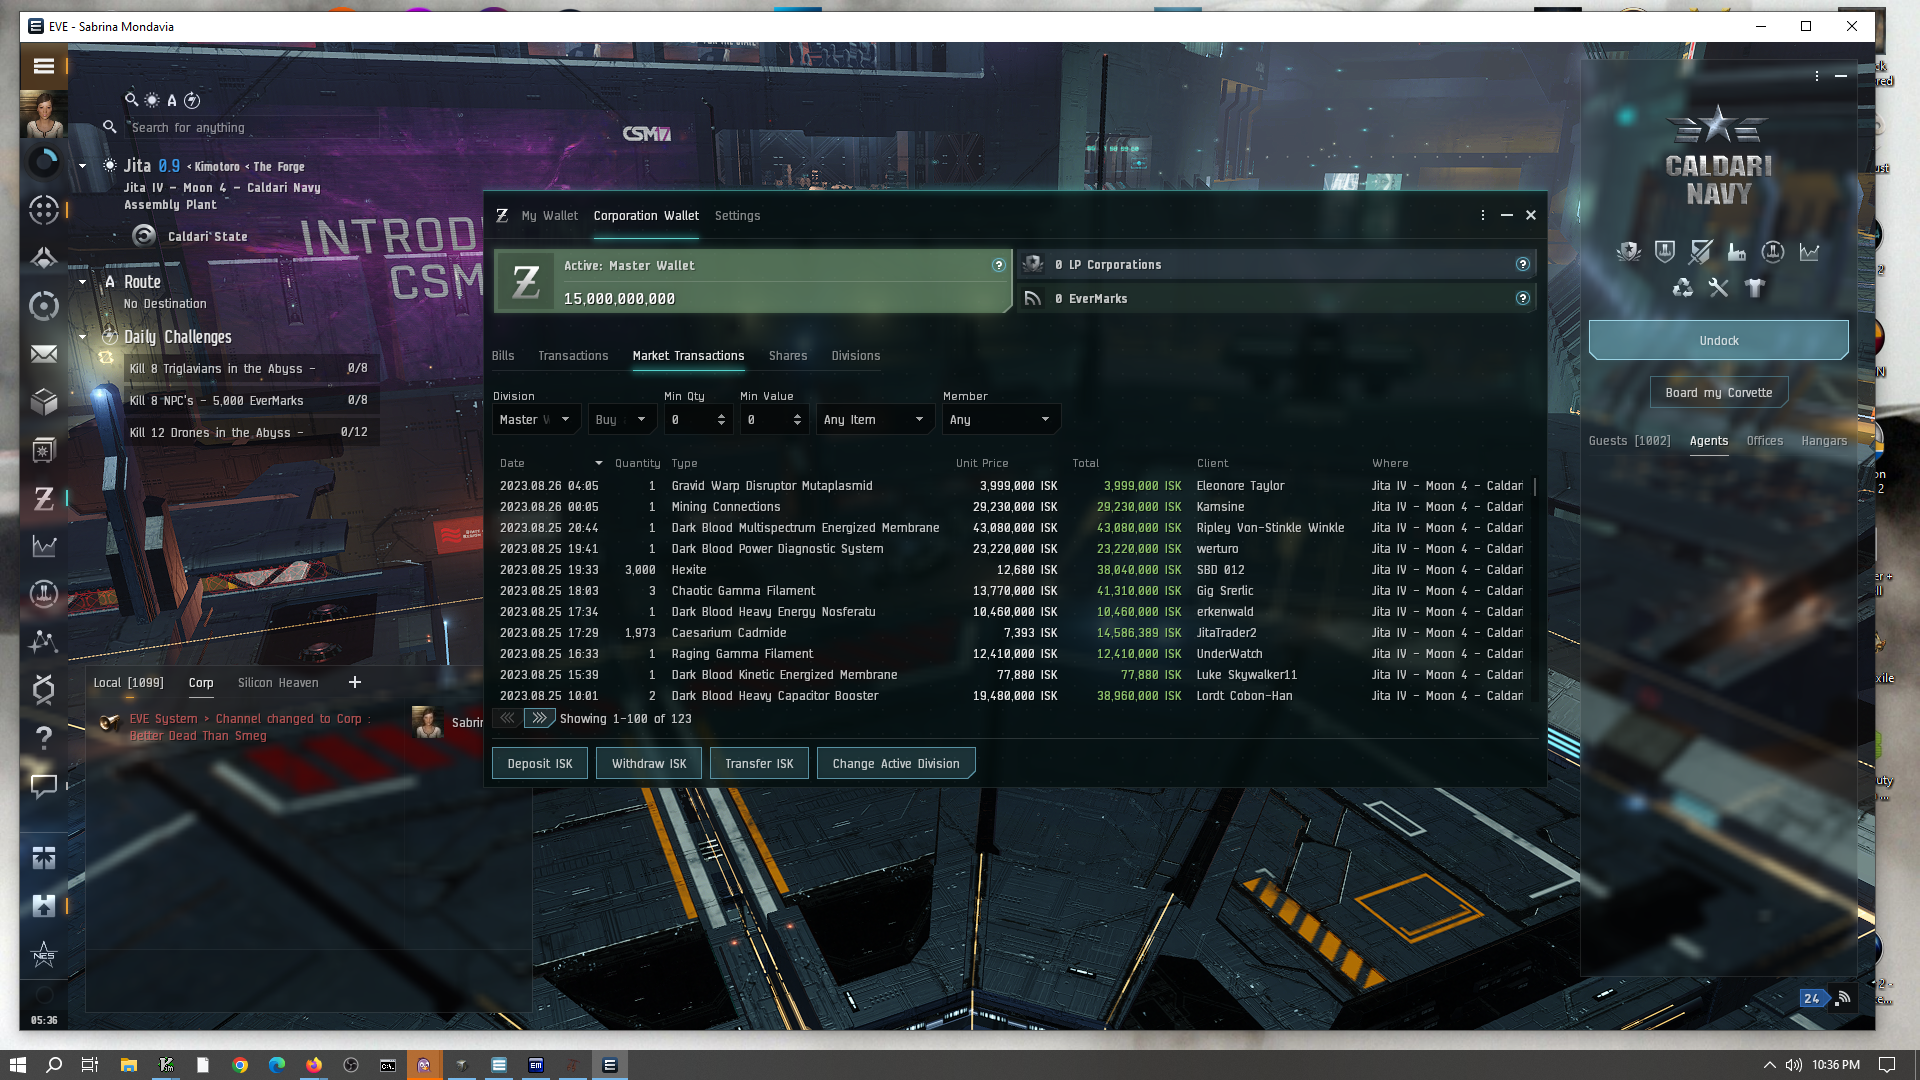Open the NES store star icon

44,954
